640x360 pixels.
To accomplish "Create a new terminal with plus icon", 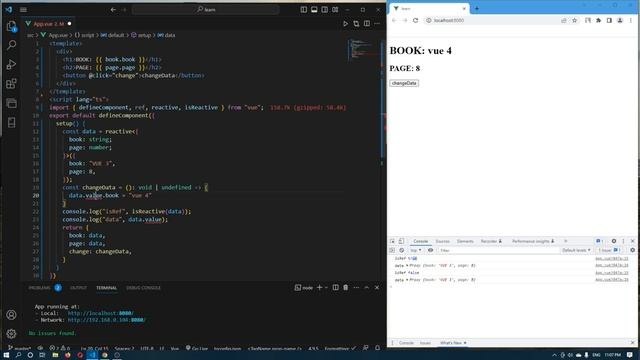I will [x=320, y=287].
